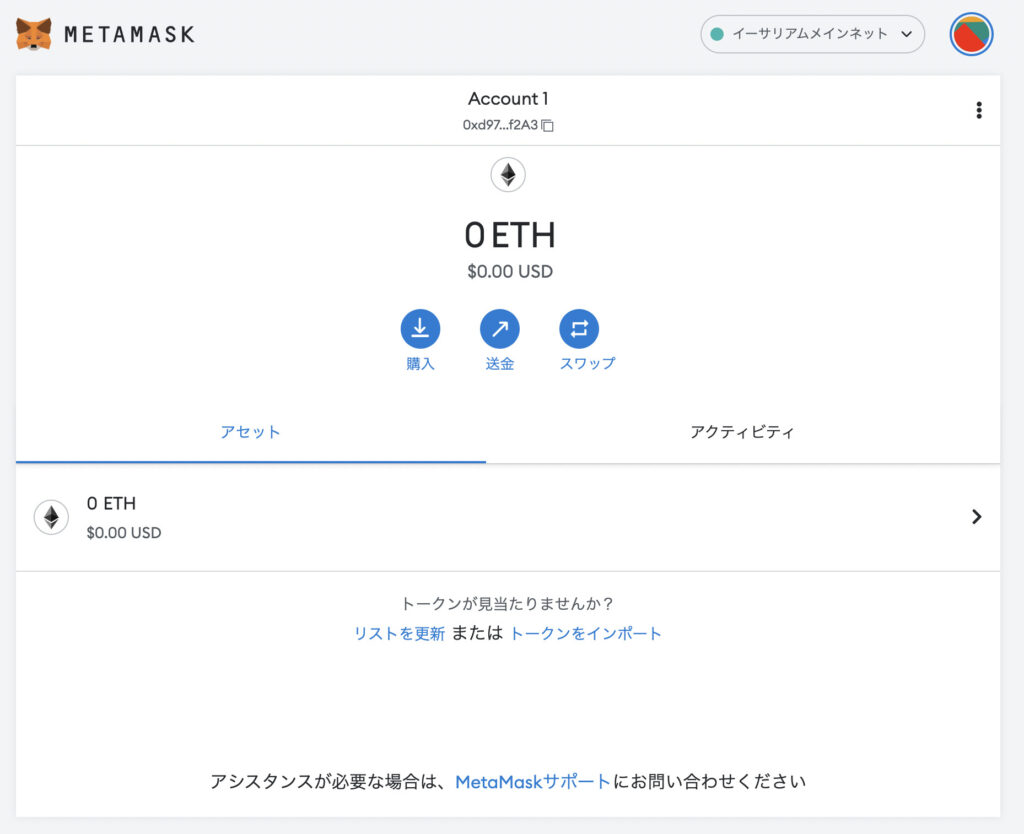Screen dimensions: 1024x834
Task: Click the トークンをインポート link
Action: [x=585, y=633]
